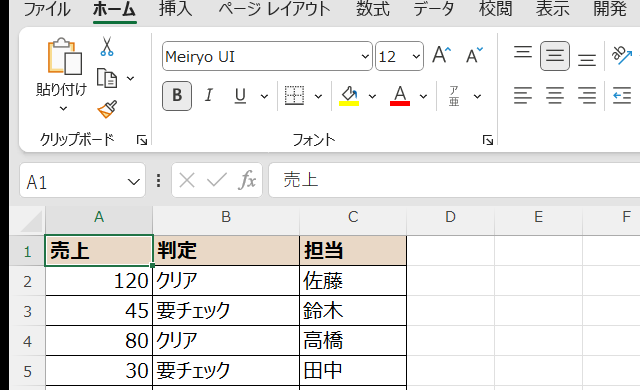Select row 3 header
Viewport: 640px width, 390px height.
pos(27,311)
